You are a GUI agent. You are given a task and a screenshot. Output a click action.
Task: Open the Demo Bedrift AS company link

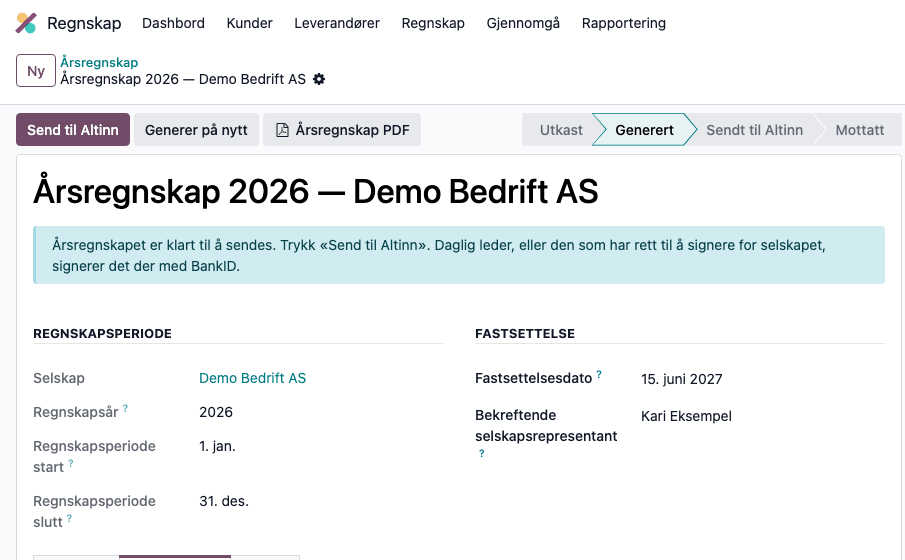point(252,378)
